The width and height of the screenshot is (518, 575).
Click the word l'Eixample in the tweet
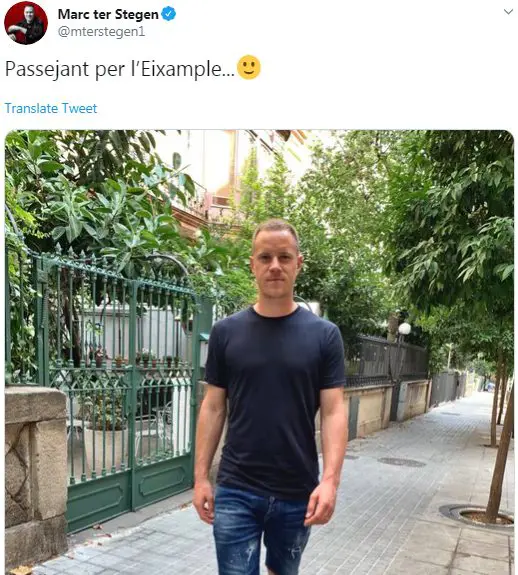point(182,69)
